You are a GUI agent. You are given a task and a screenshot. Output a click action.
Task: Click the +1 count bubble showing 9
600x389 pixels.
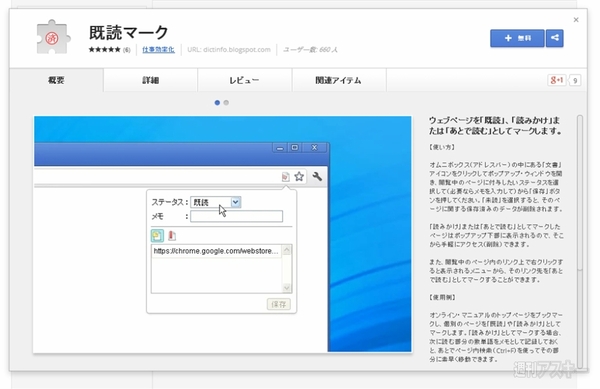coord(574,80)
